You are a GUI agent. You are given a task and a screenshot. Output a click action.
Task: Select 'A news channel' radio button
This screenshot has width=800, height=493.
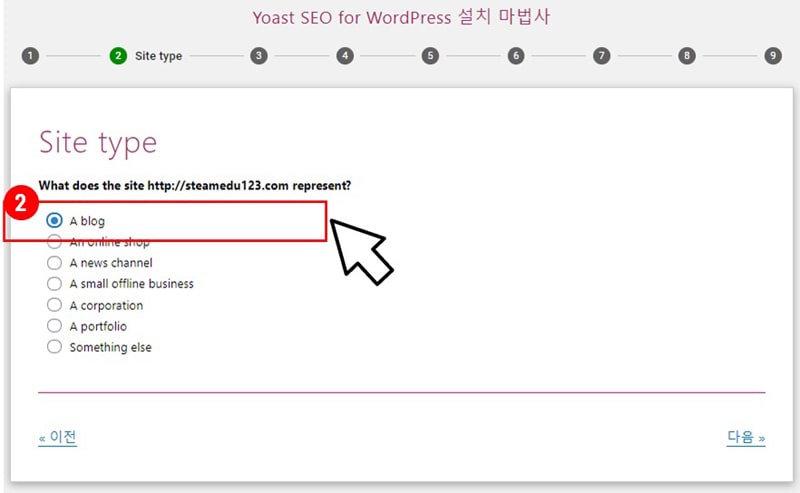click(54, 263)
